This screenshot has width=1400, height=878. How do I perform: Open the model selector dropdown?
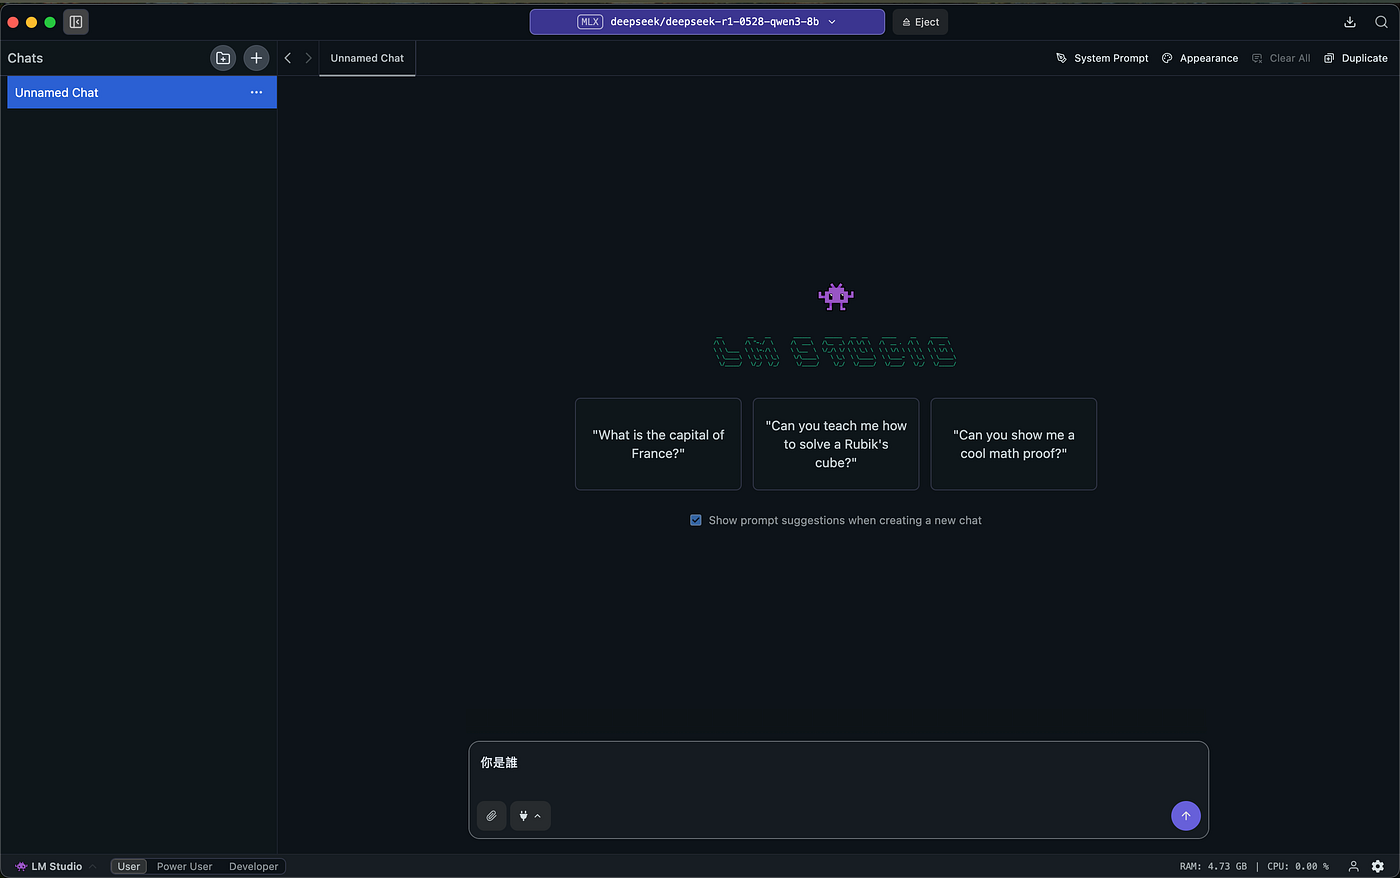(x=707, y=22)
